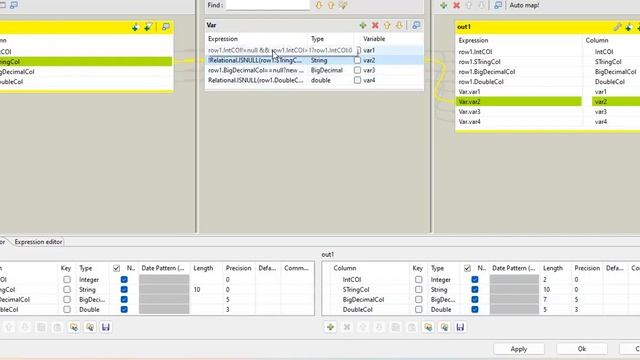Uncheck Nullable for out1 BigDecimalCol
This screenshot has height=360, width=640.
point(475,300)
